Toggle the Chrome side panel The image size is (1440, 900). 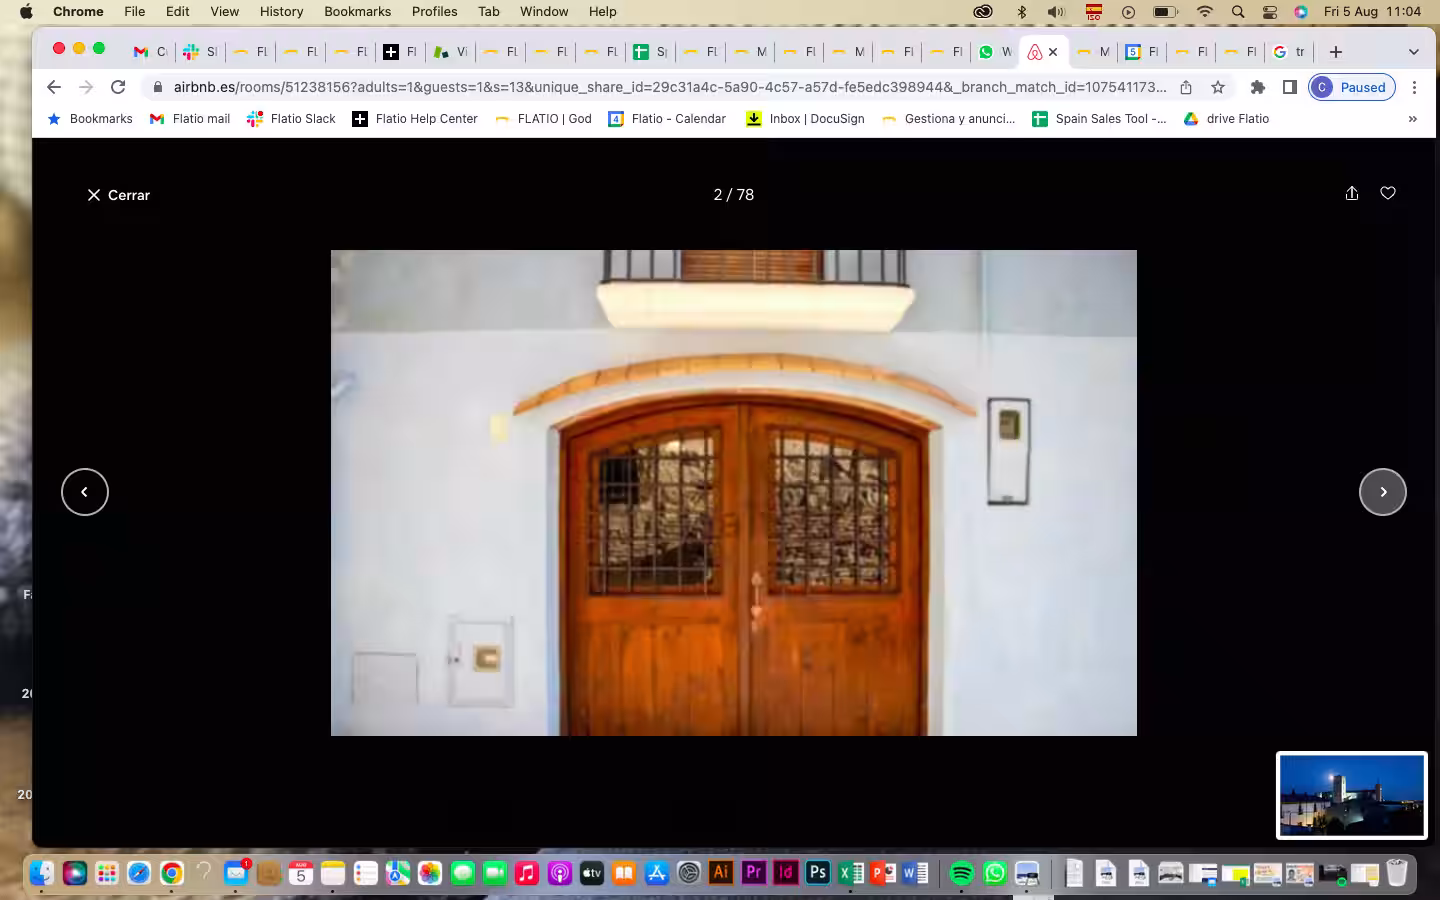coord(1290,87)
